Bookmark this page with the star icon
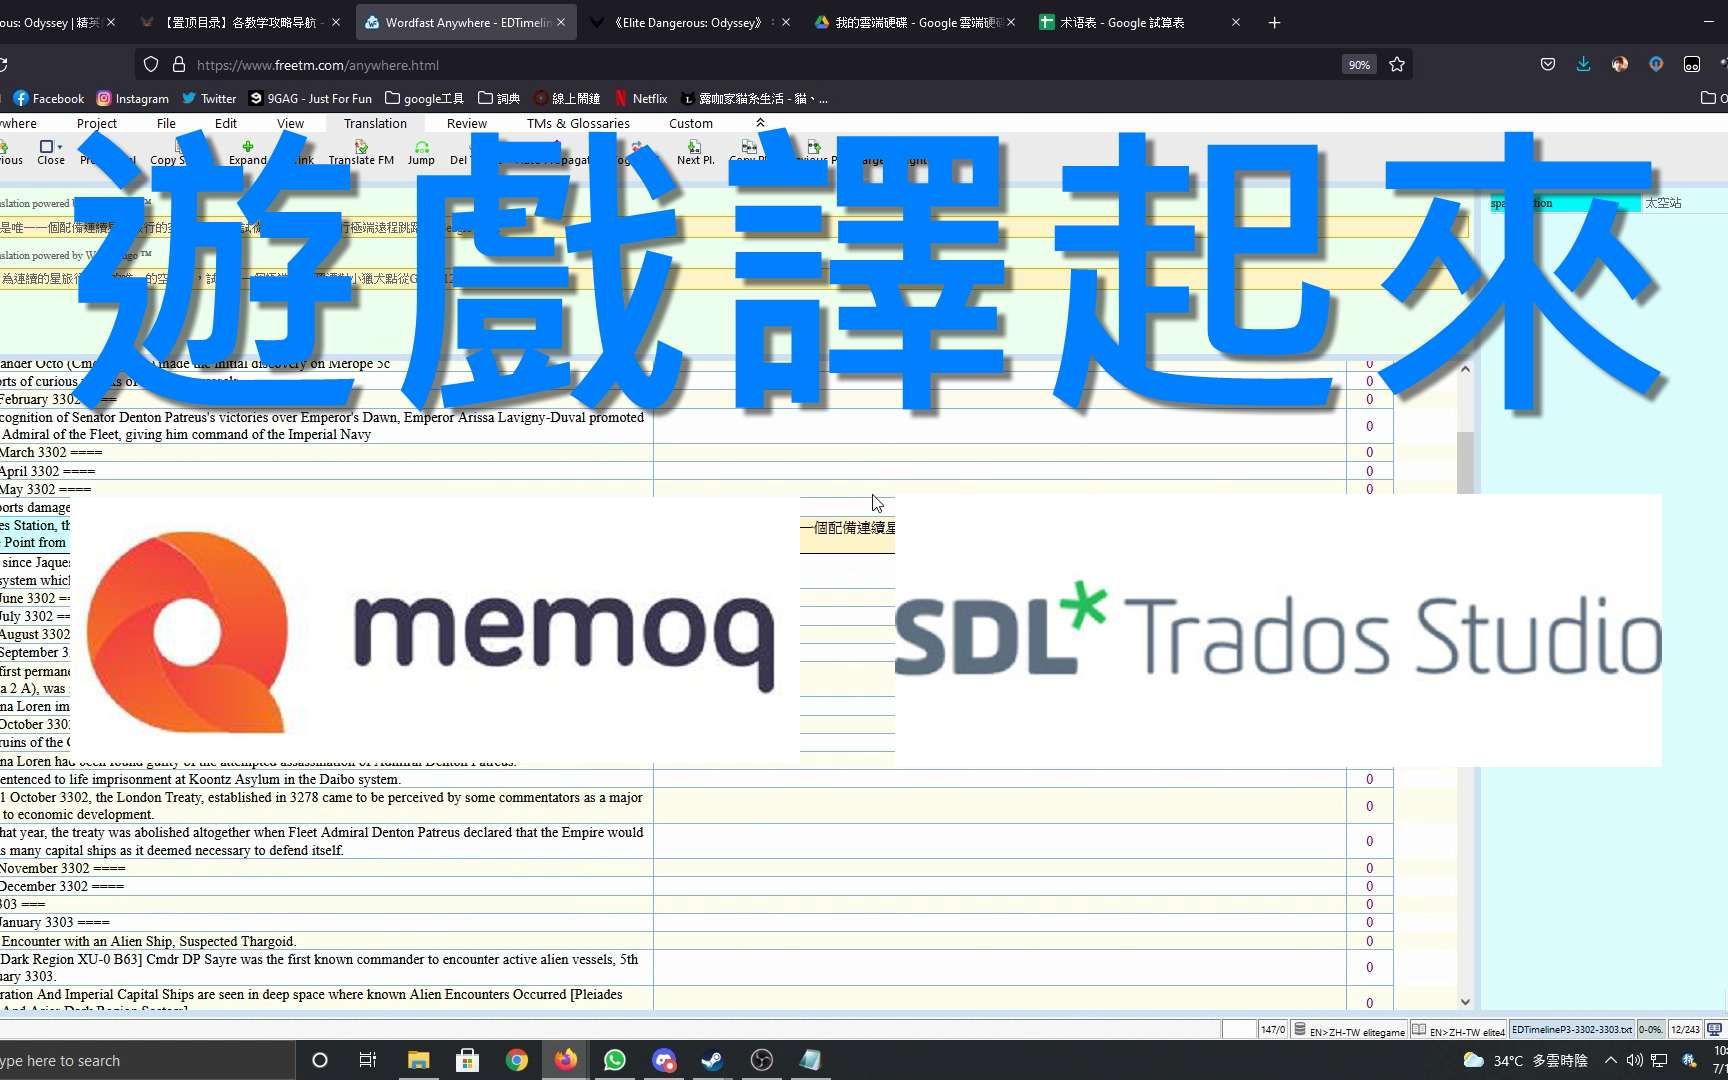The height and width of the screenshot is (1080, 1728). [x=1397, y=64]
